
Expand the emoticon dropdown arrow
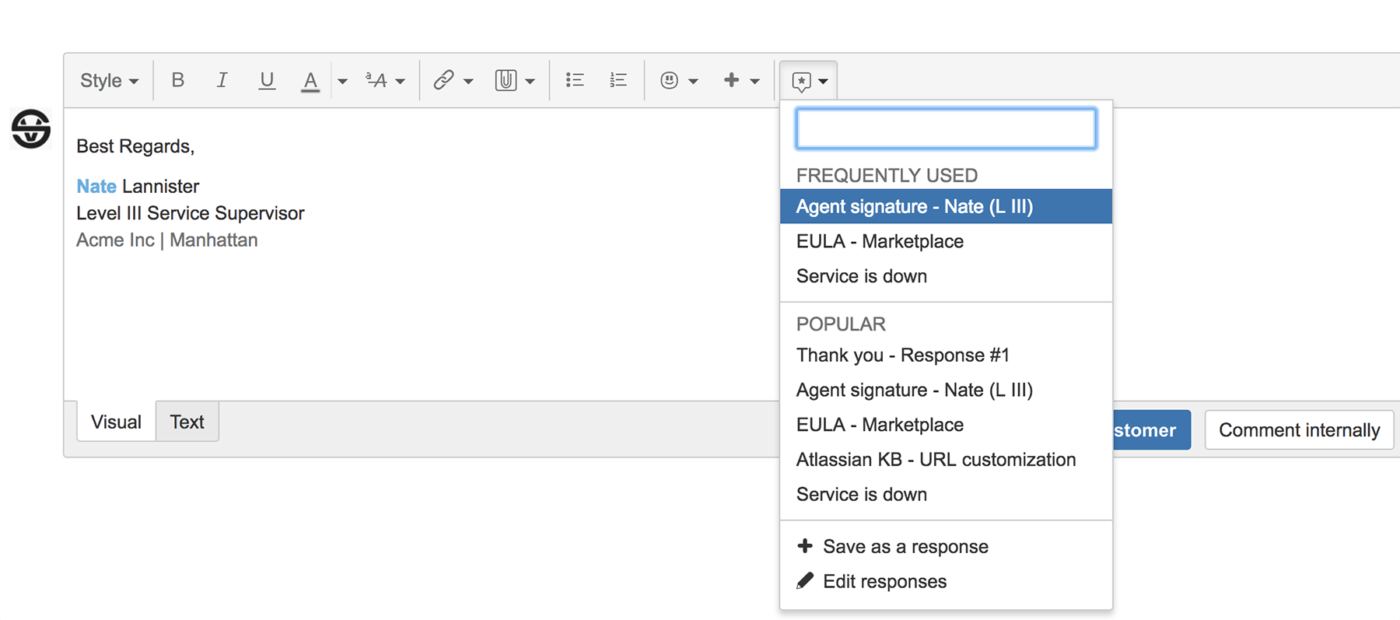click(x=693, y=81)
